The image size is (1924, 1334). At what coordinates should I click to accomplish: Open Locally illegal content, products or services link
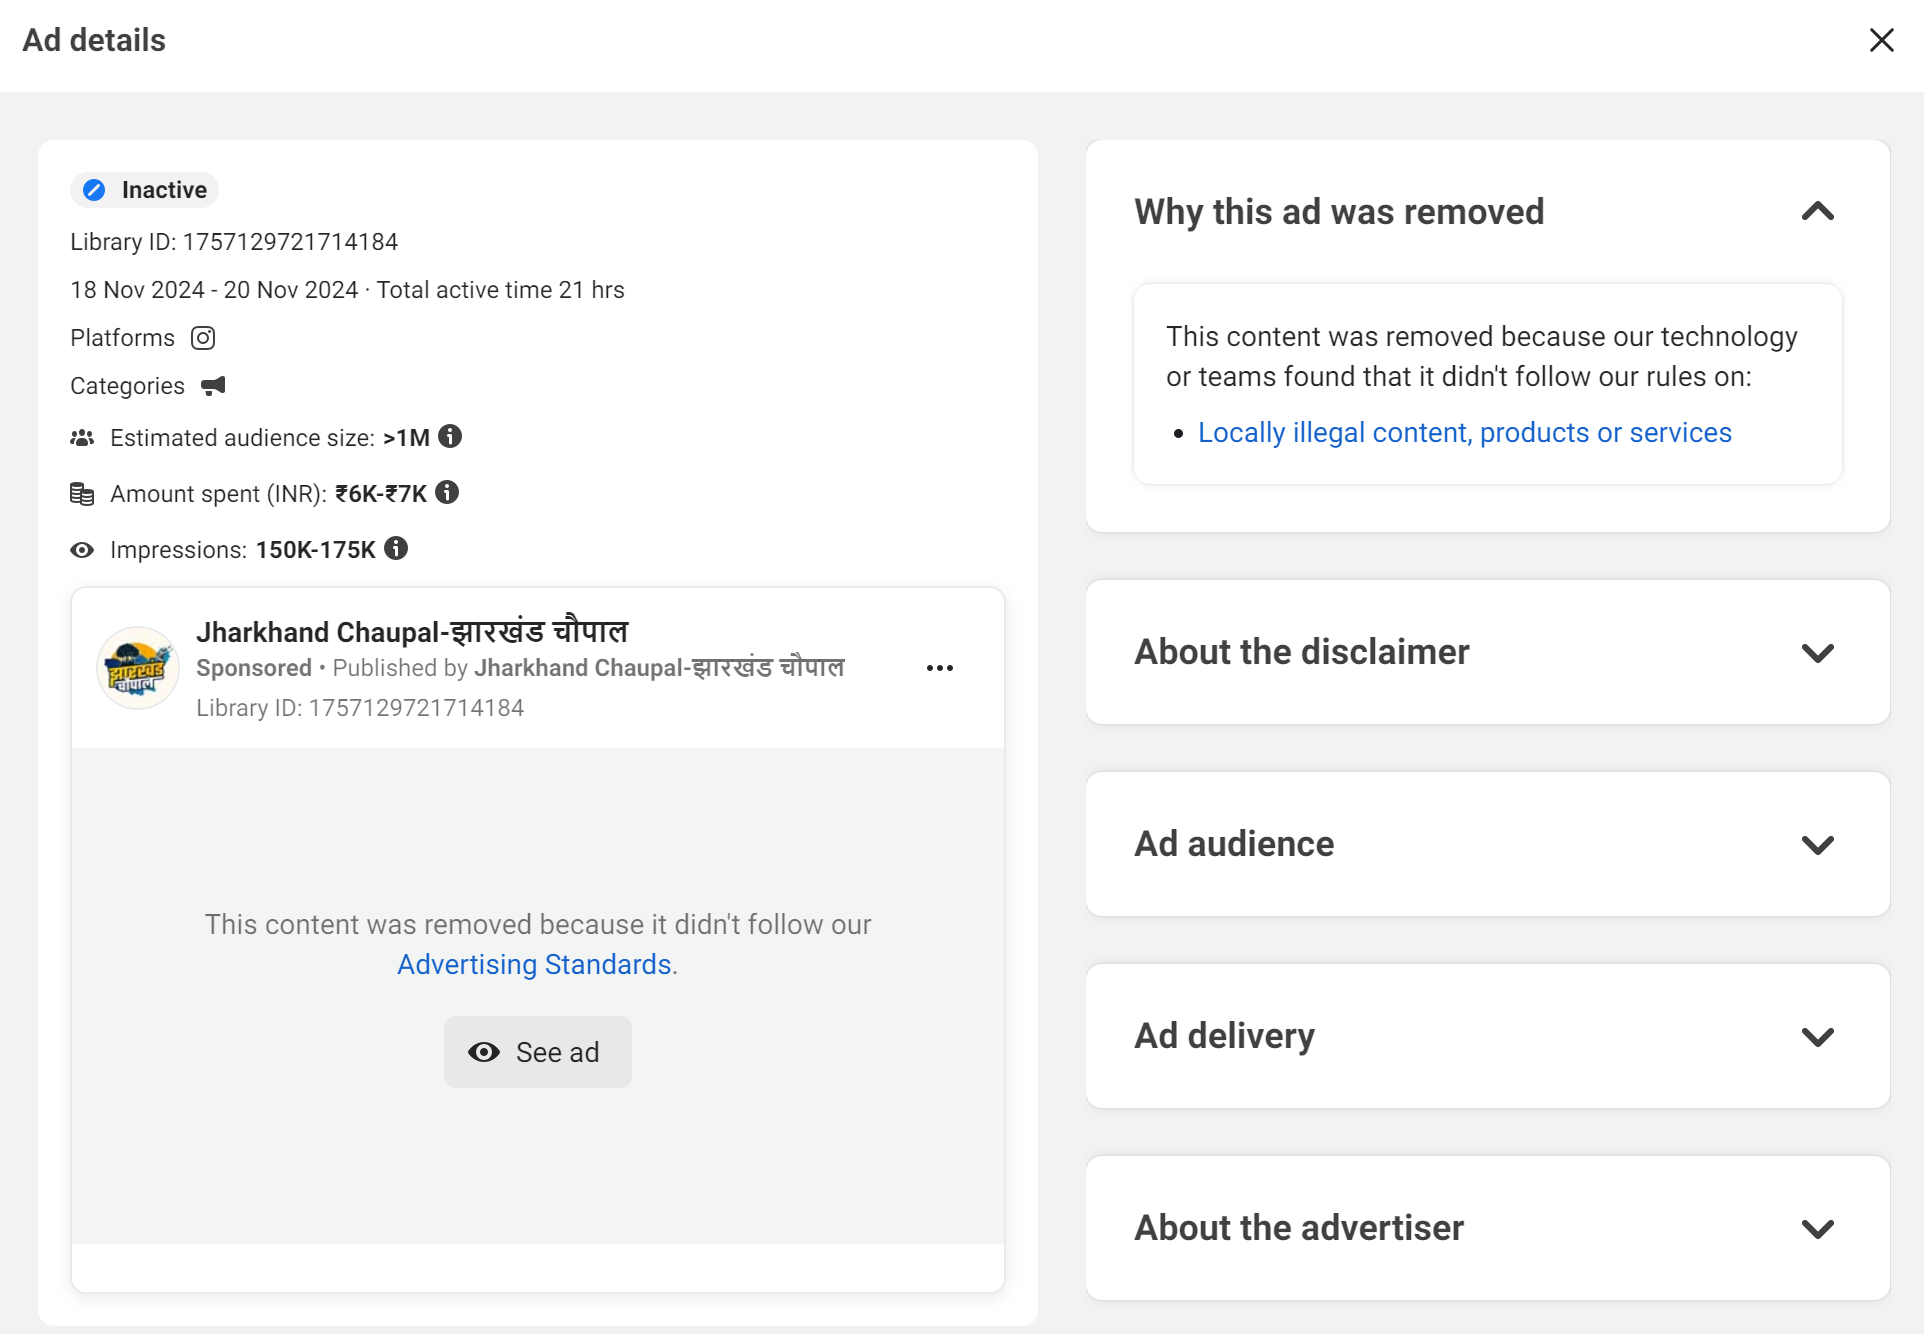coord(1465,432)
